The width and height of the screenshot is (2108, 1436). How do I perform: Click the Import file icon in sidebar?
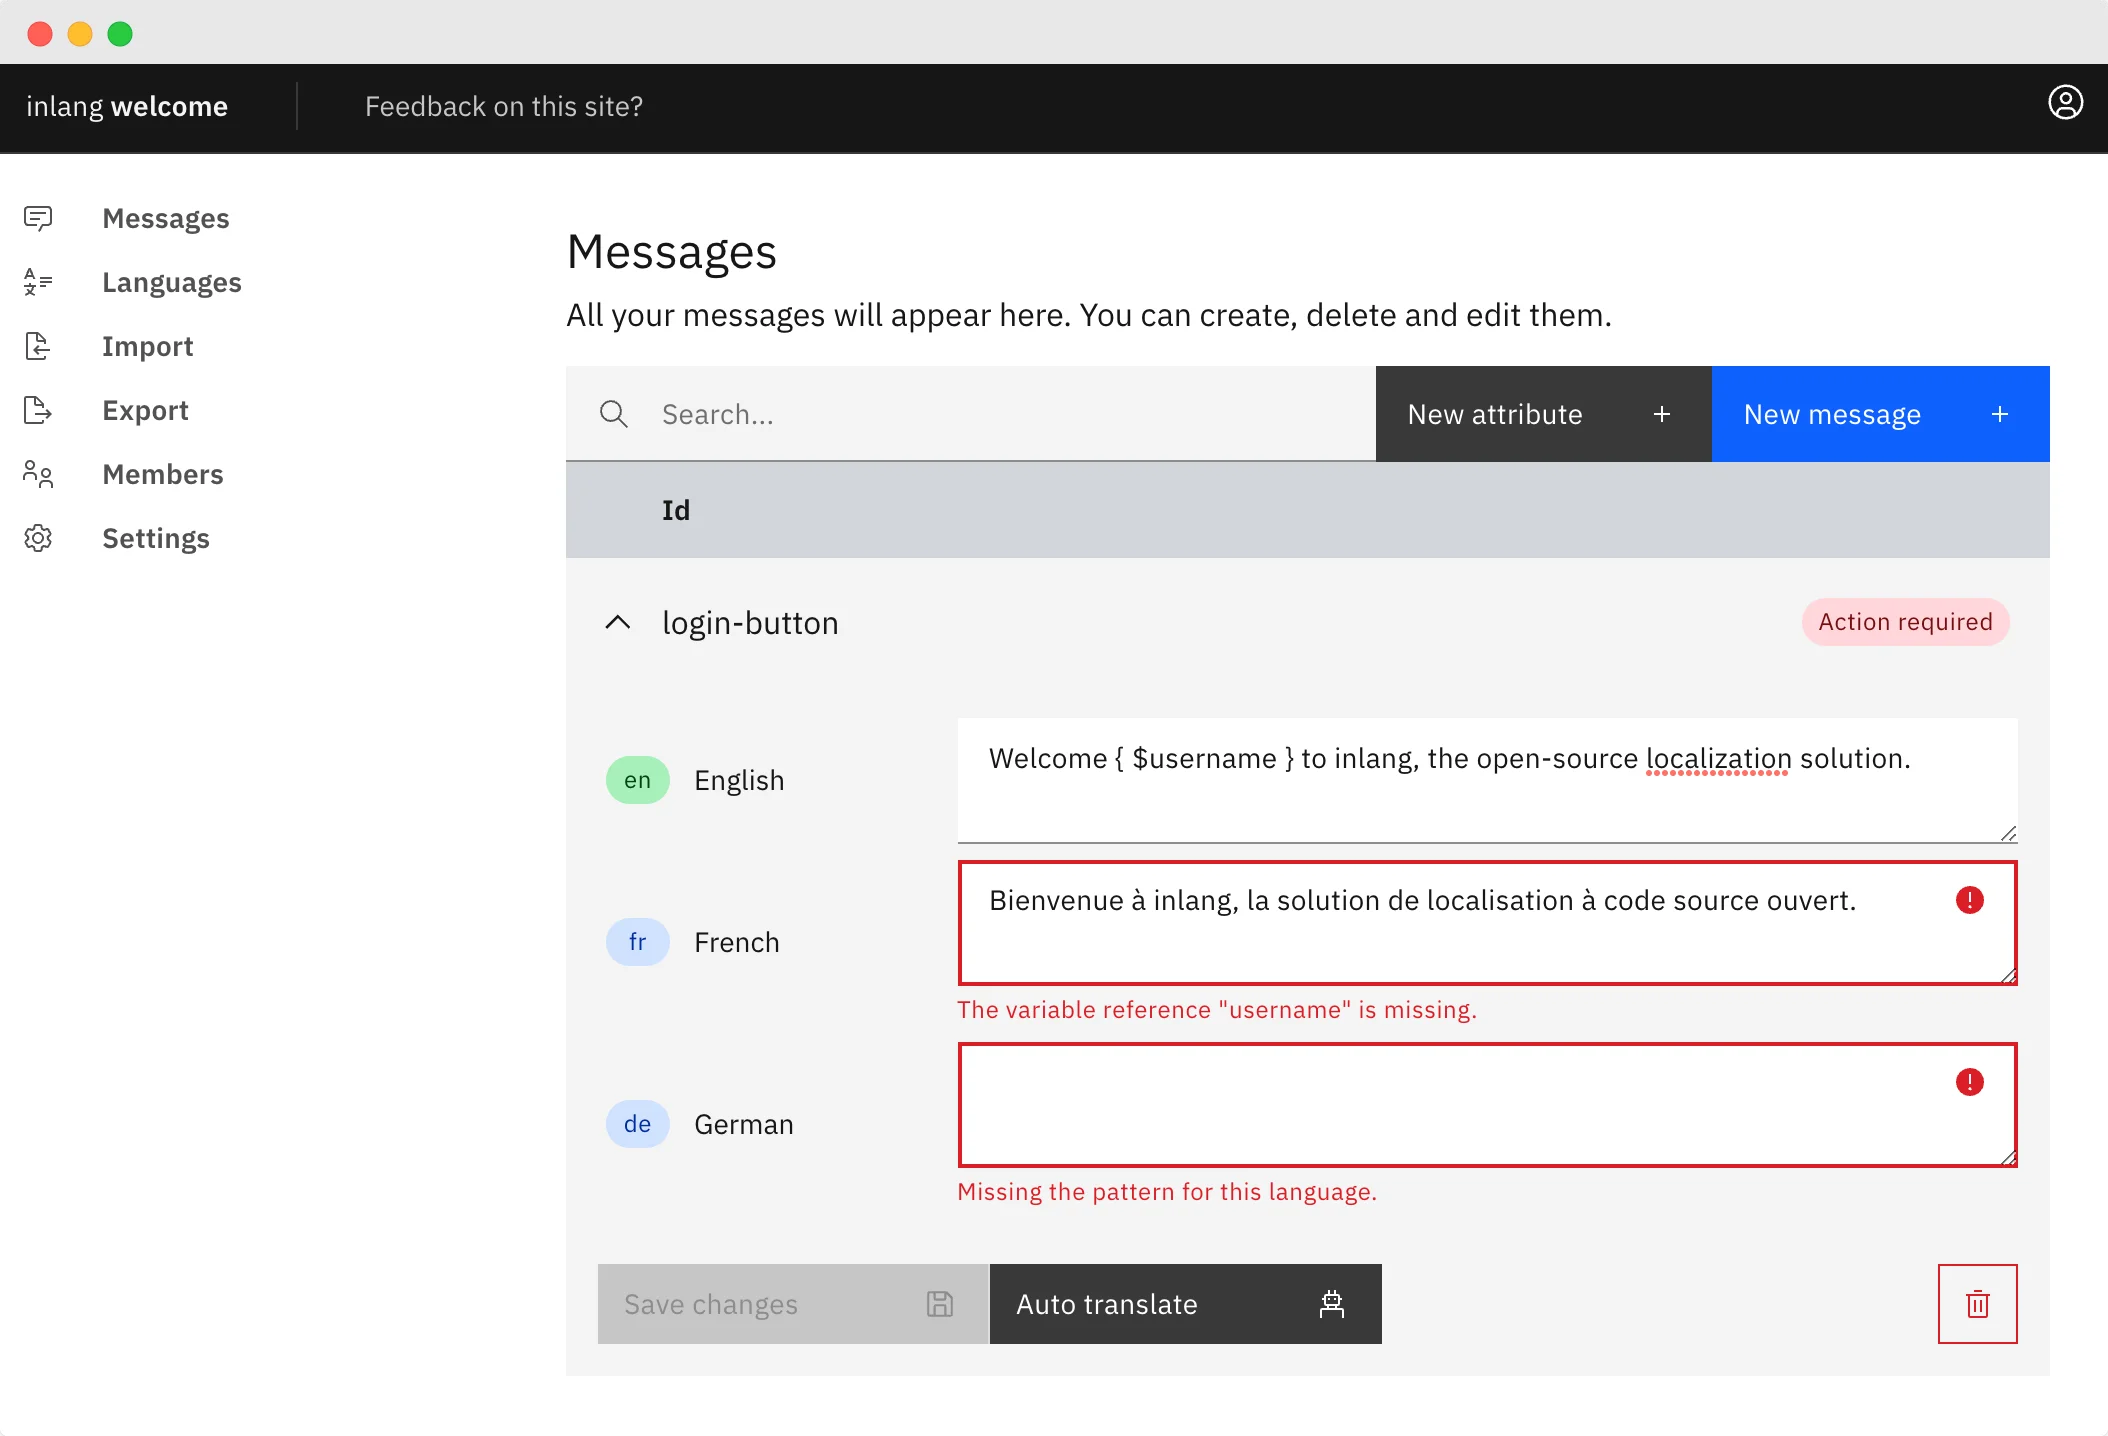pos(38,346)
